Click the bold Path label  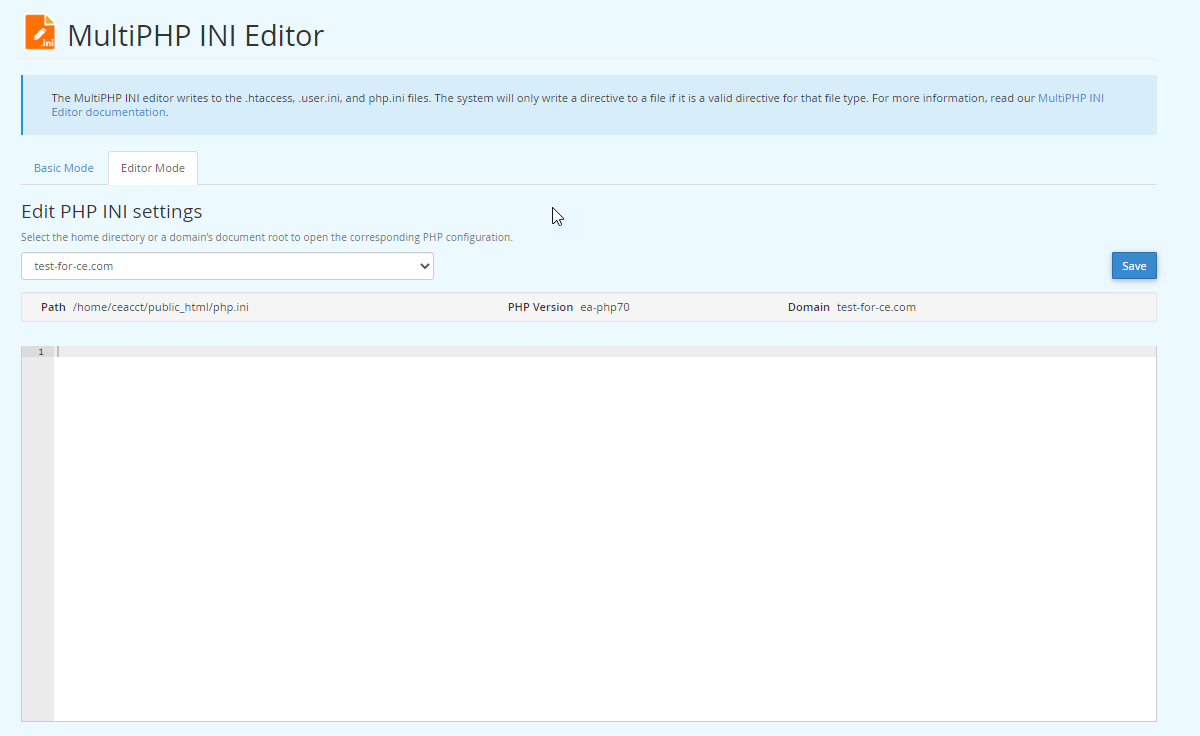click(x=53, y=307)
